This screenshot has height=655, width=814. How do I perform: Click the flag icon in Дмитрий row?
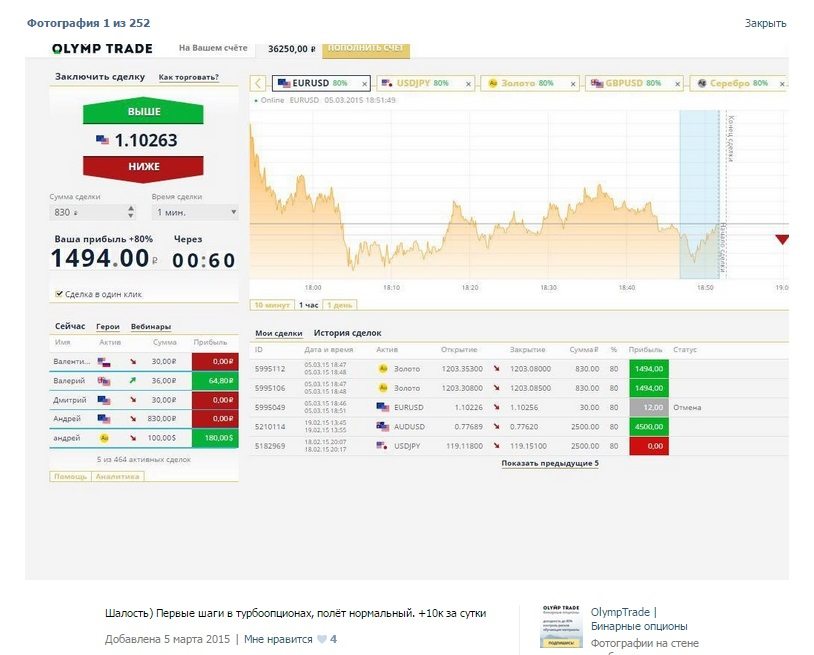click(x=104, y=400)
